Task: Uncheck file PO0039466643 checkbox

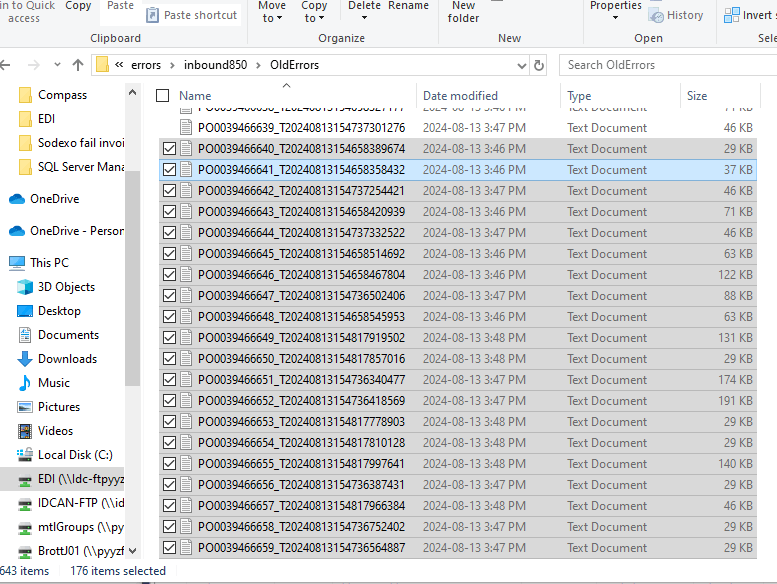Action: click(x=169, y=212)
